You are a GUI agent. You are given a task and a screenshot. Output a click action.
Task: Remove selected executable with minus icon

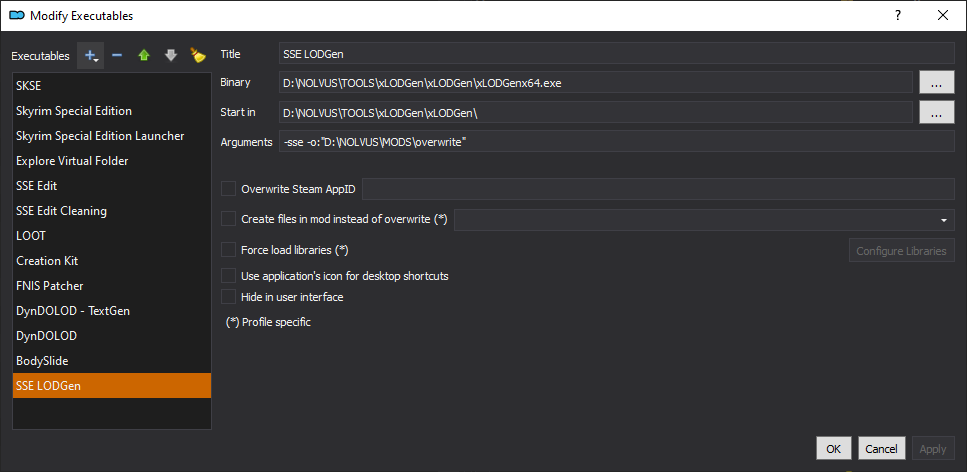pos(117,56)
